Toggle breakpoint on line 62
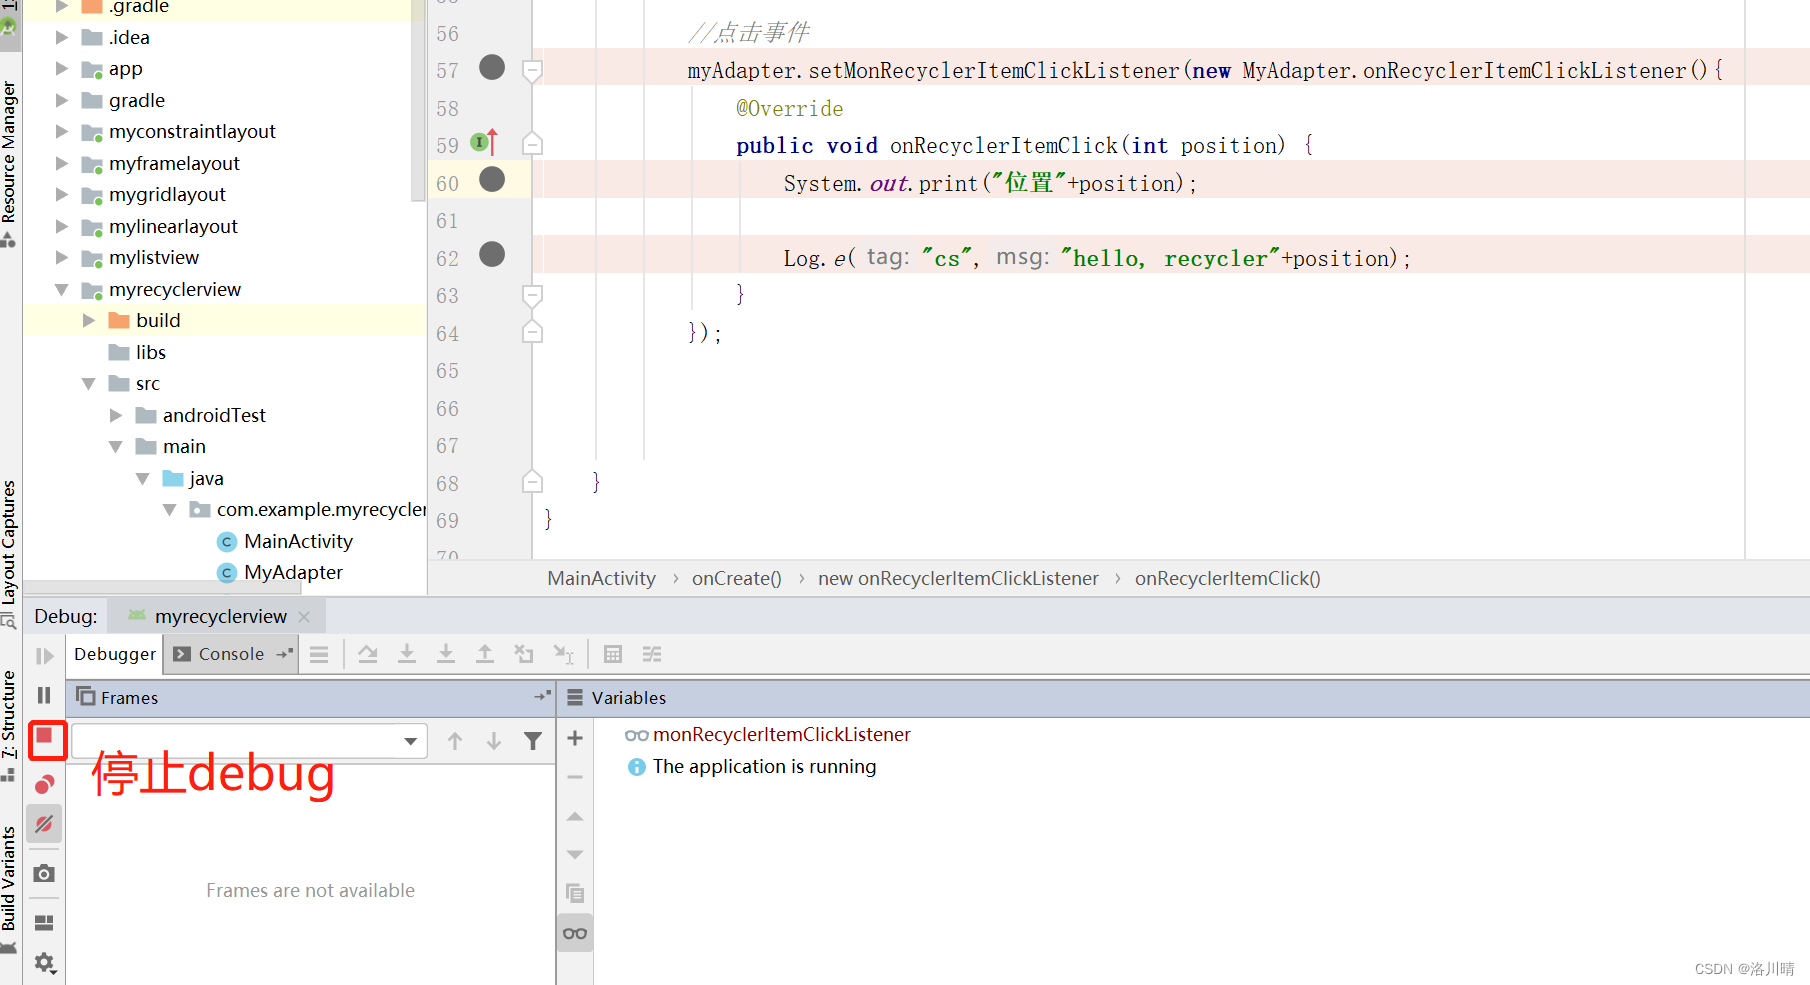 point(492,254)
